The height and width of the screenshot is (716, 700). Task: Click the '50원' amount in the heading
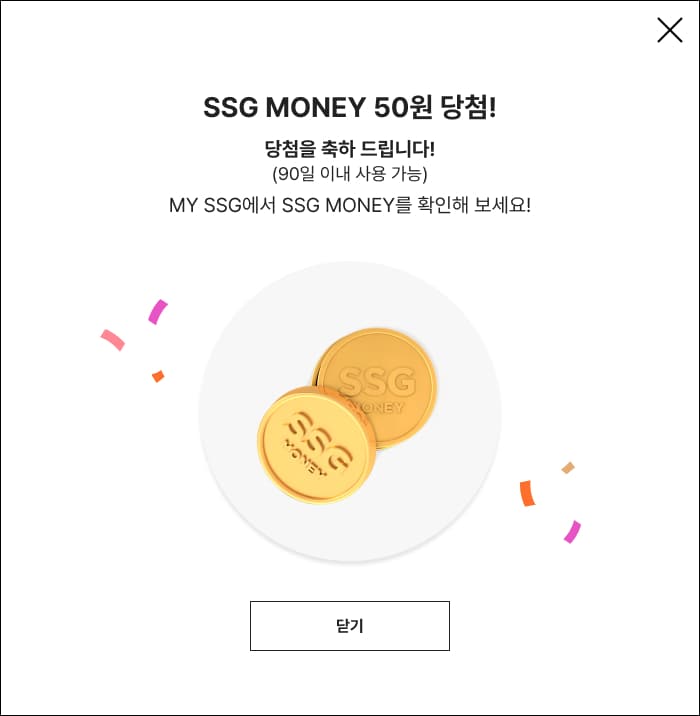402,108
